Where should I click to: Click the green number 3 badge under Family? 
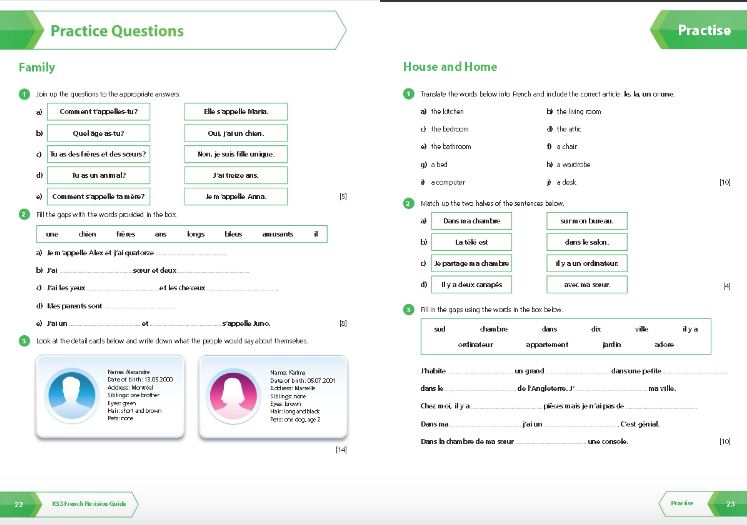(24, 341)
